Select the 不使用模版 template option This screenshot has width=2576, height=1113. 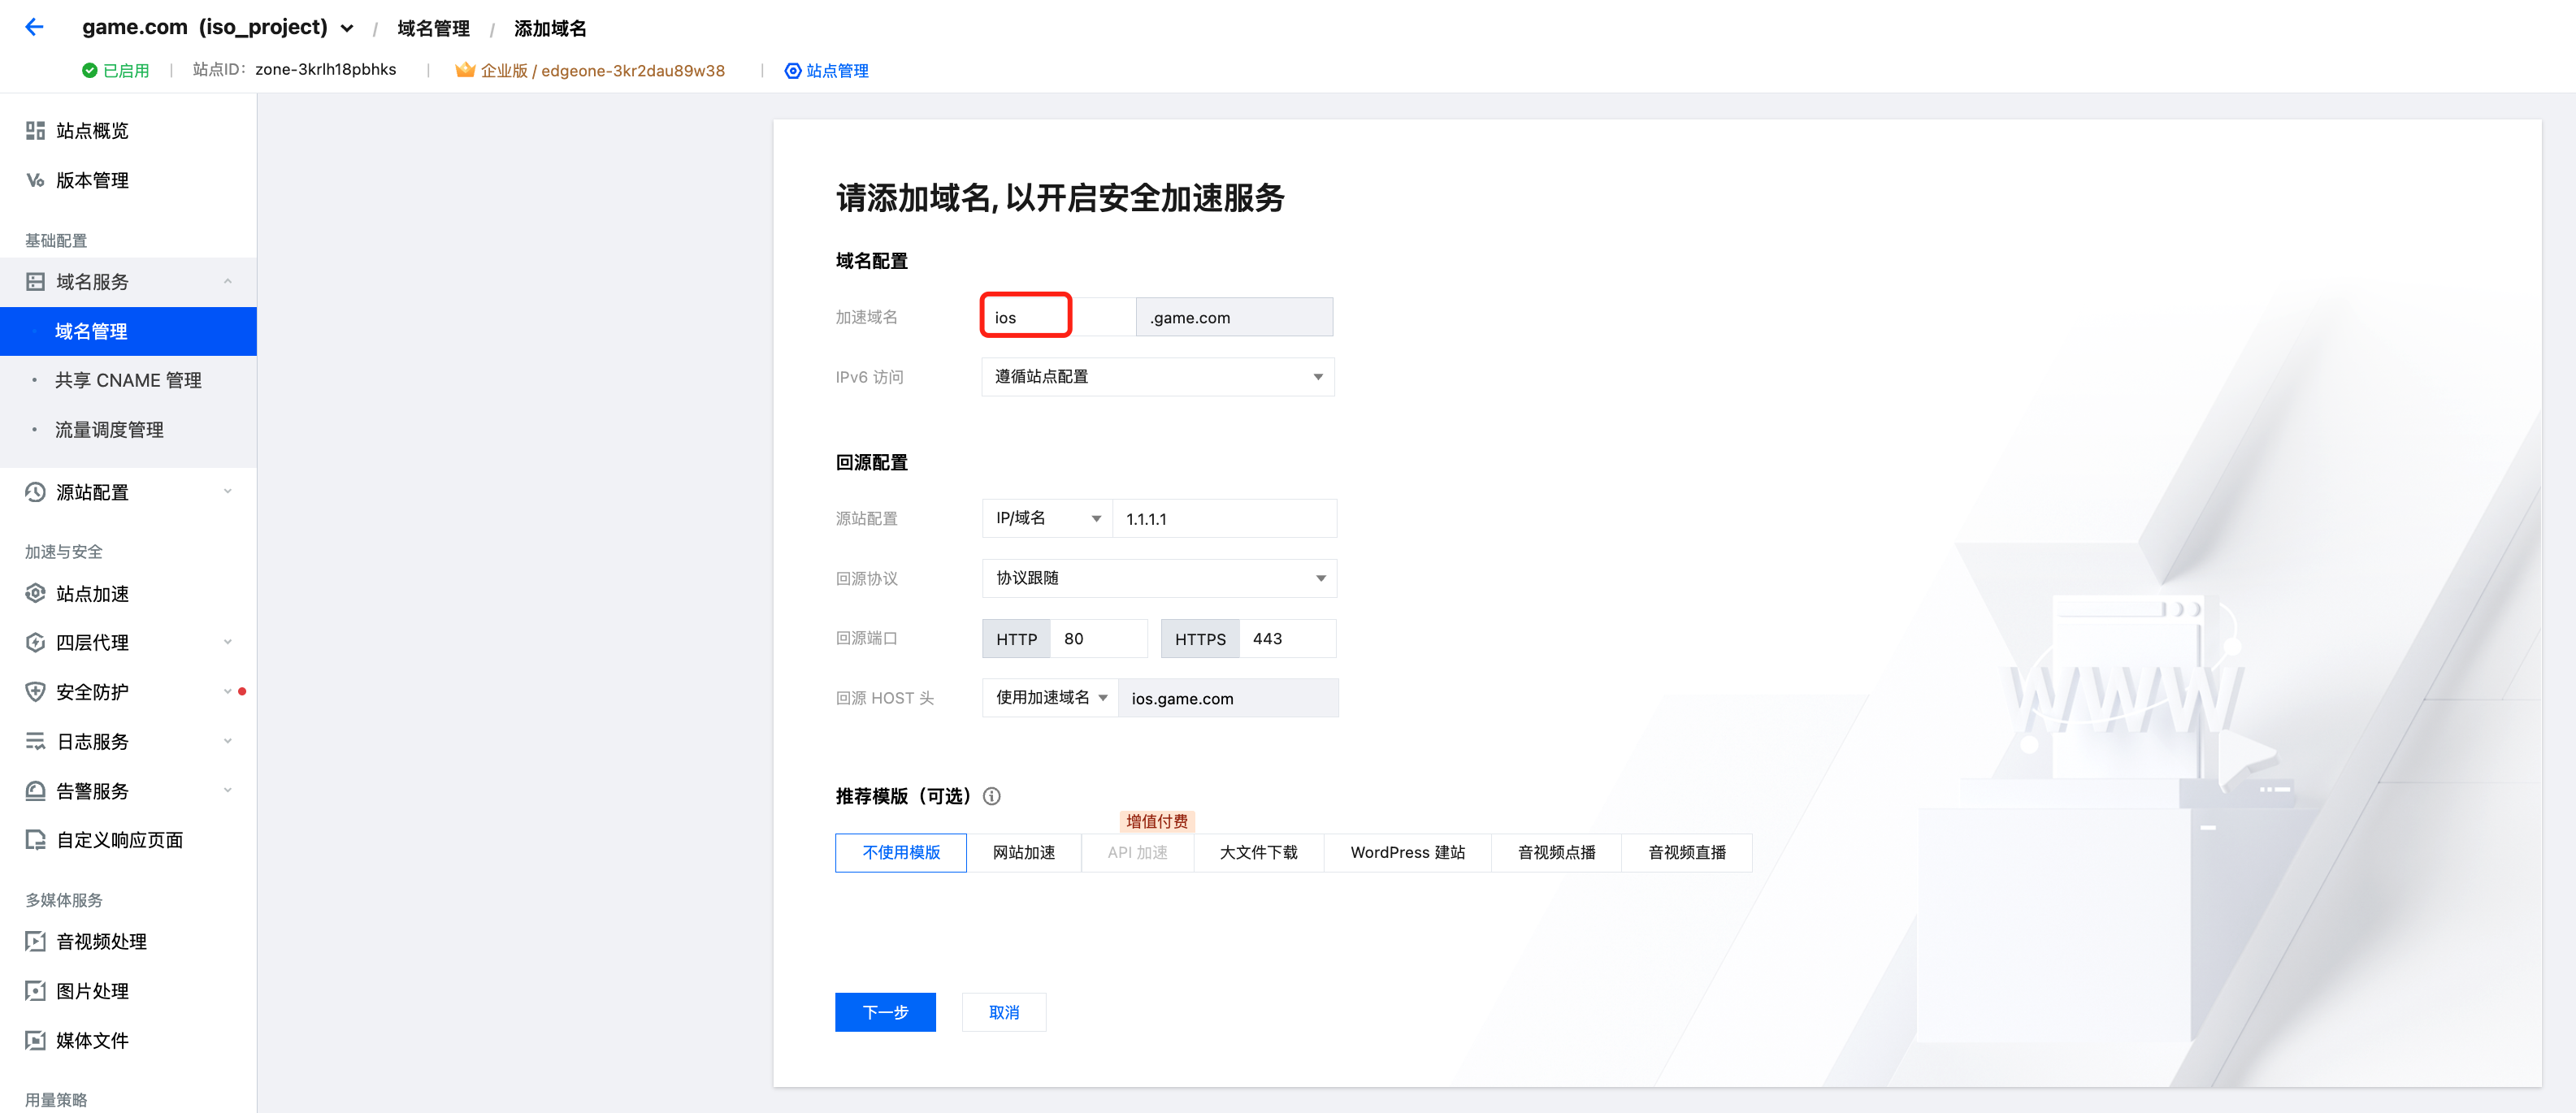coord(900,852)
